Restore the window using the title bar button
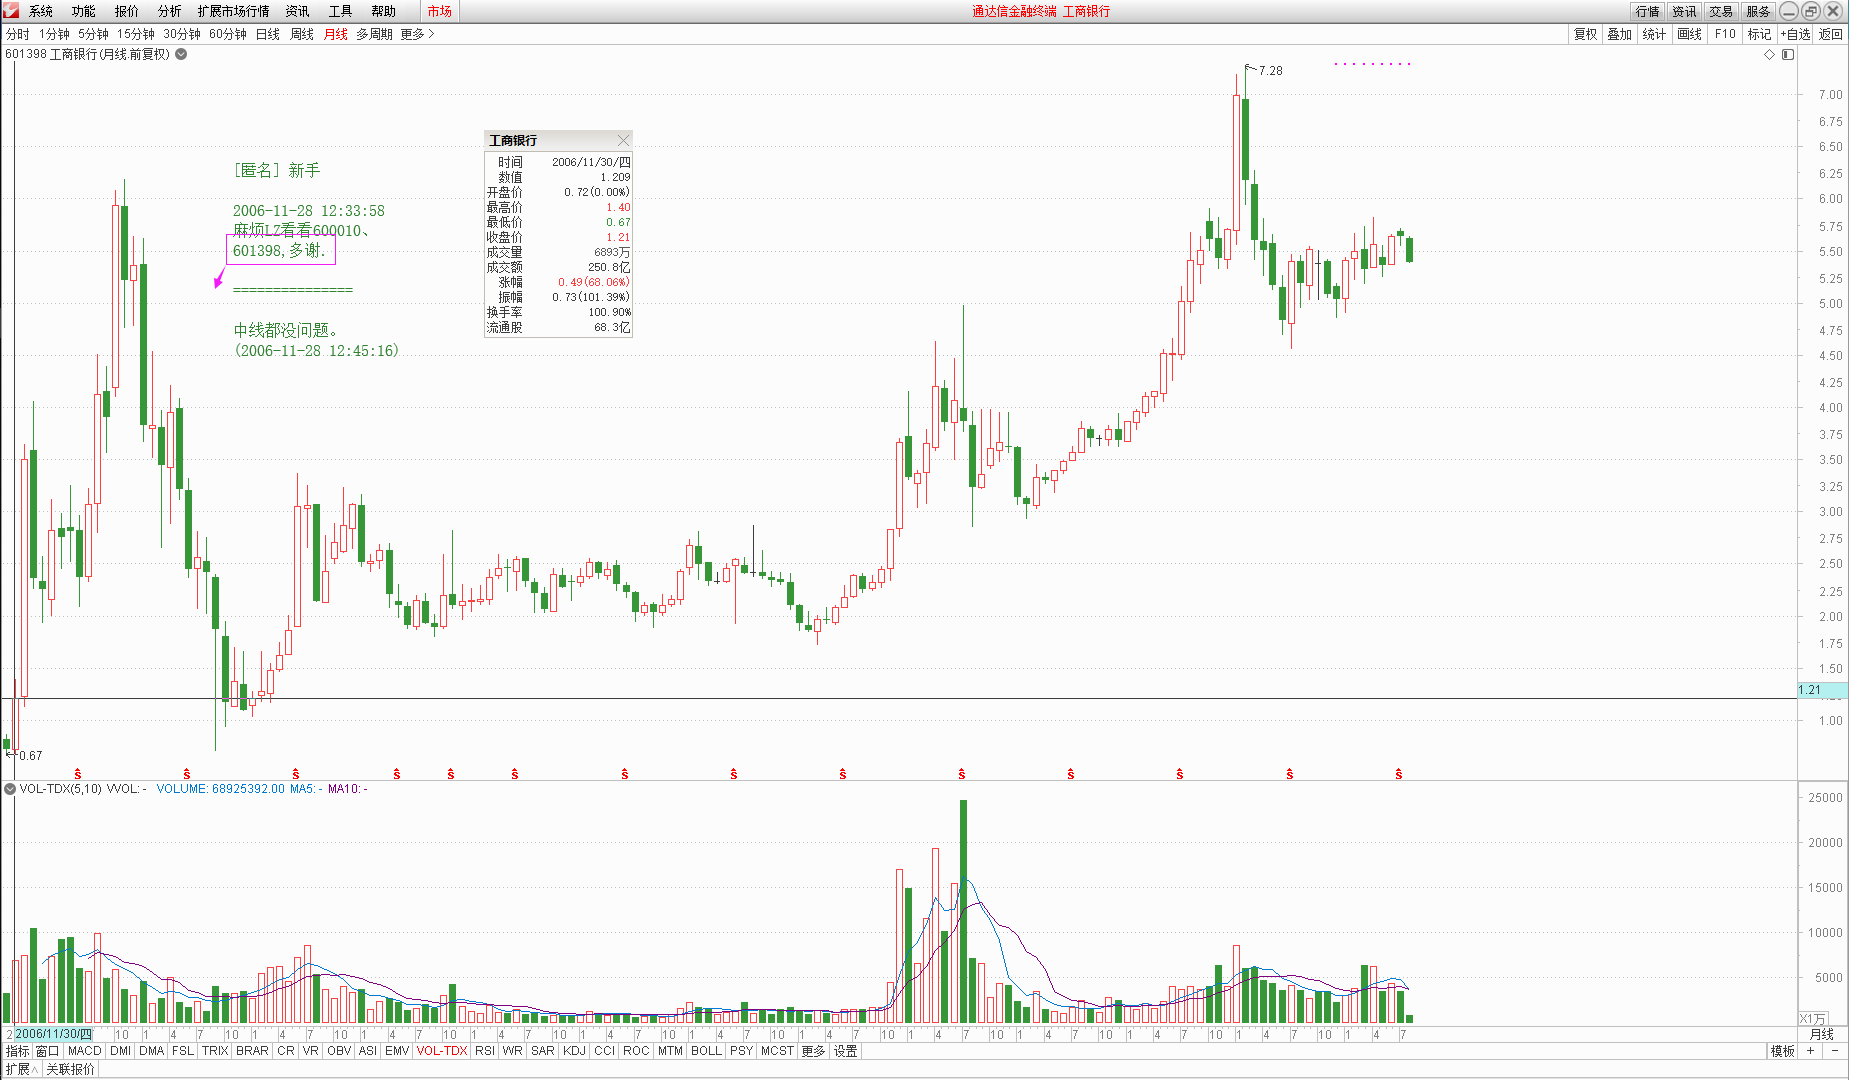 1811,11
